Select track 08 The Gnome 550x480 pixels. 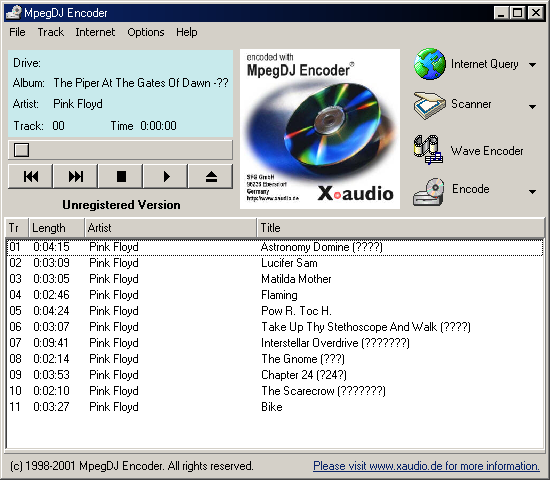tap(275, 359)
